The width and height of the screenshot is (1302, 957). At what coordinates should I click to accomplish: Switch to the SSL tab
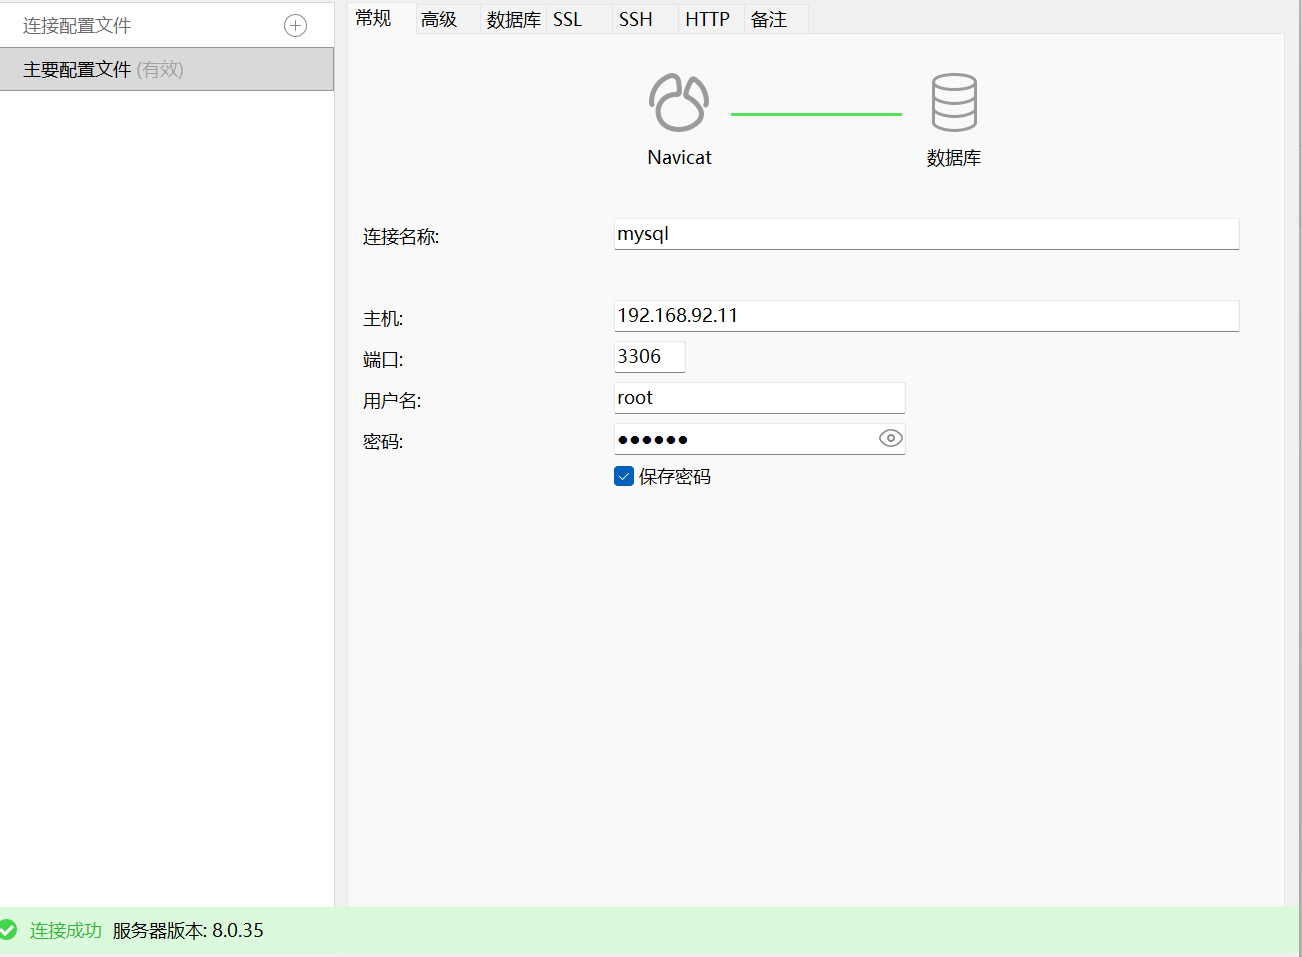pos(580,19)
